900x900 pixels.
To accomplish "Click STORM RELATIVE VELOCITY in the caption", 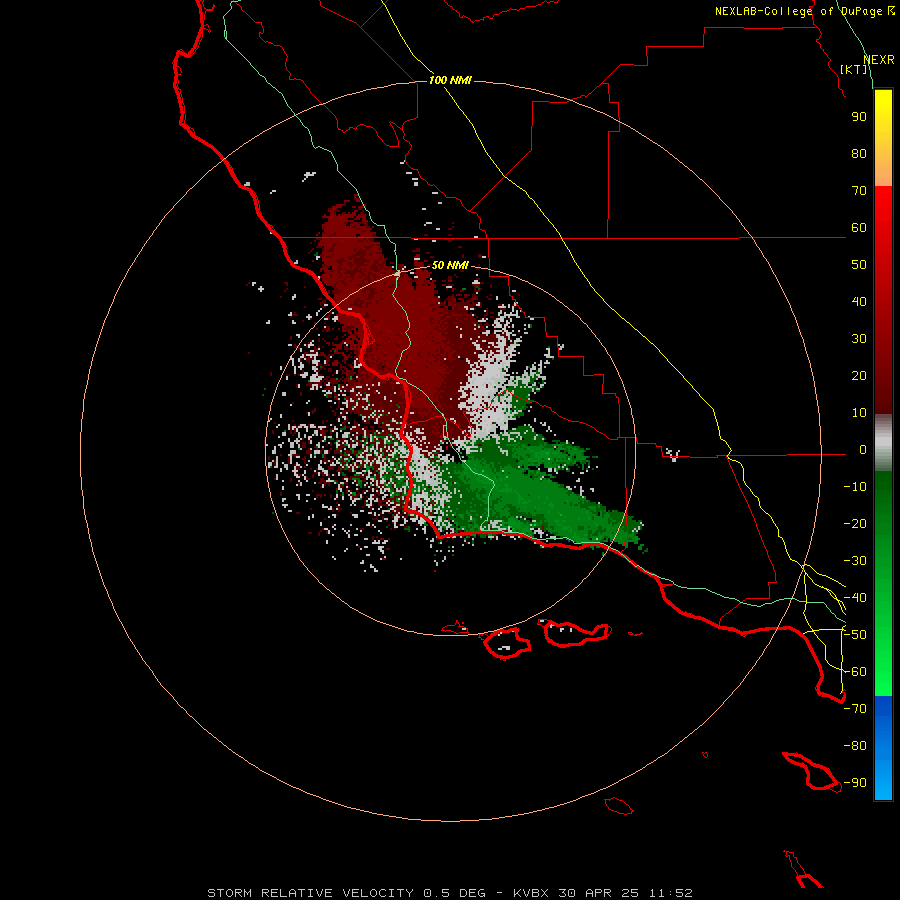I will [x=311, y=893].
